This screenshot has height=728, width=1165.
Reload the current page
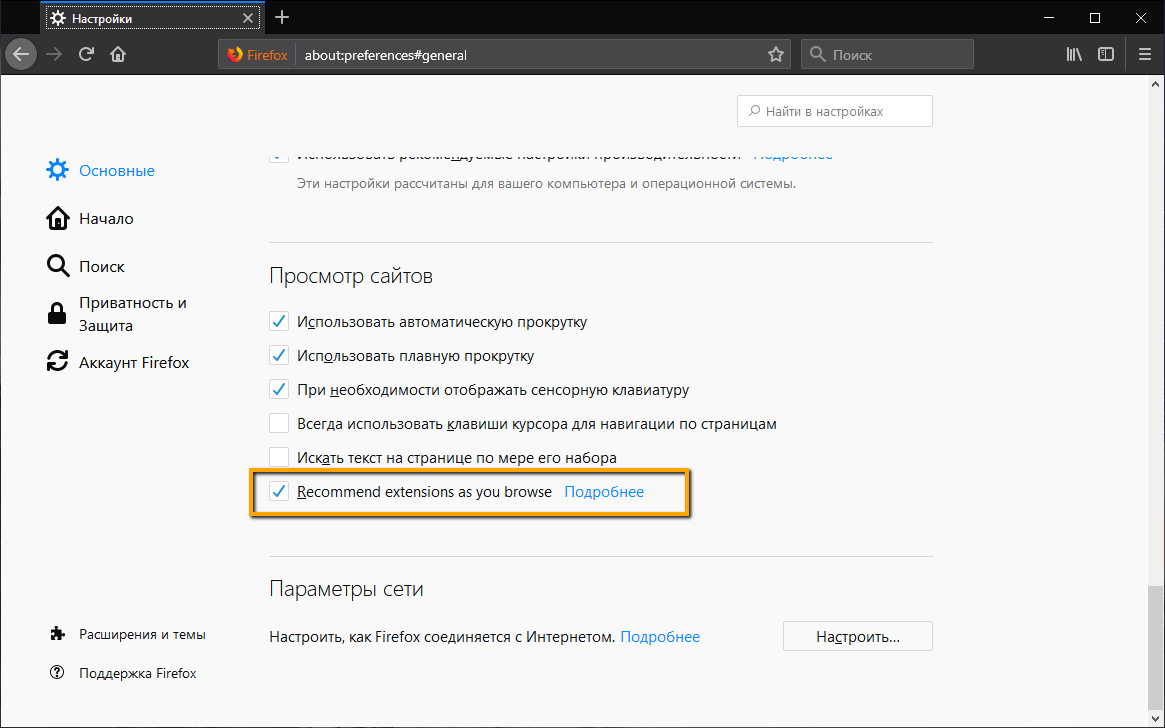[x=87, y=55]
